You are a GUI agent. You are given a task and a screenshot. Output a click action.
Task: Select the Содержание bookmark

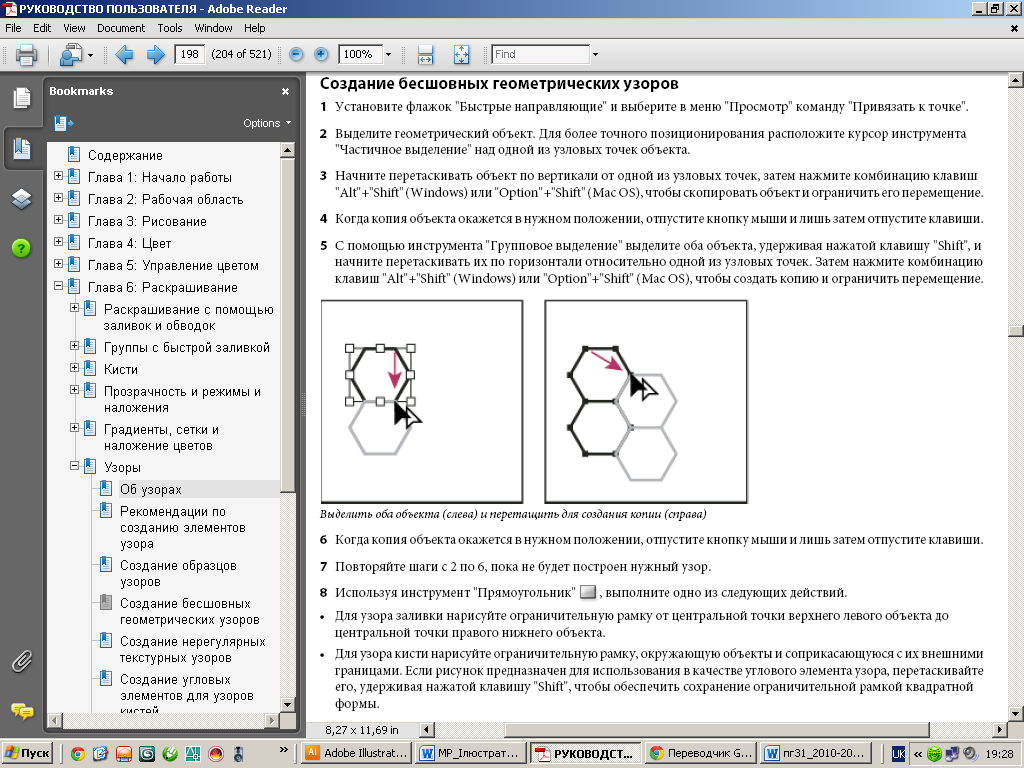pyautogui.click(x=125, y=155)
